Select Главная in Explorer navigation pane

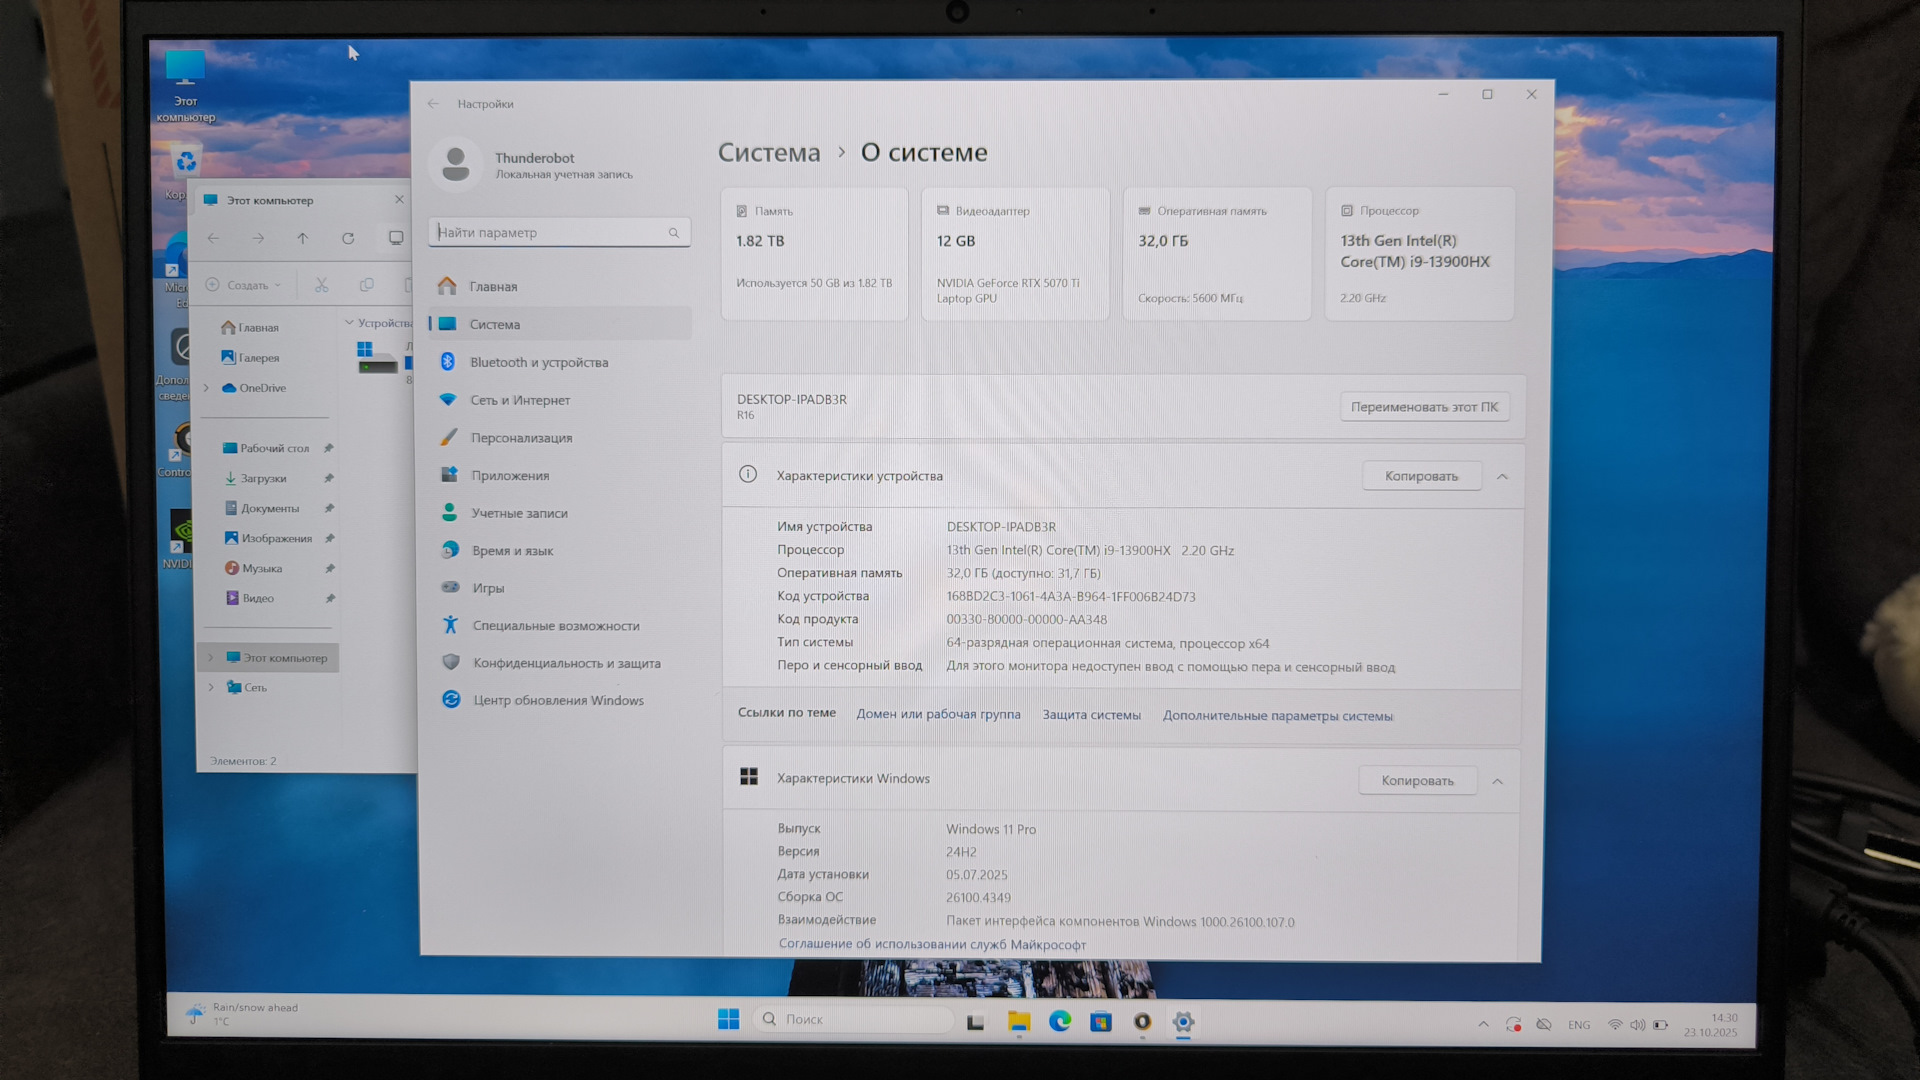[250, 327]
